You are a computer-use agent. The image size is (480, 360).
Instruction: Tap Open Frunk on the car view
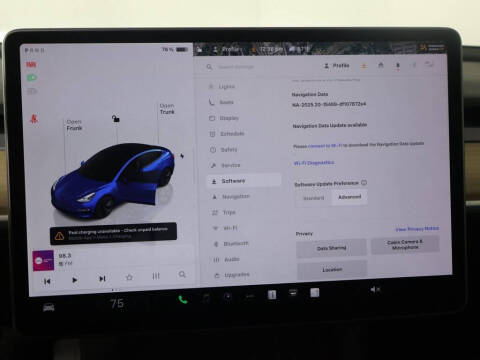tap(74, 125)
